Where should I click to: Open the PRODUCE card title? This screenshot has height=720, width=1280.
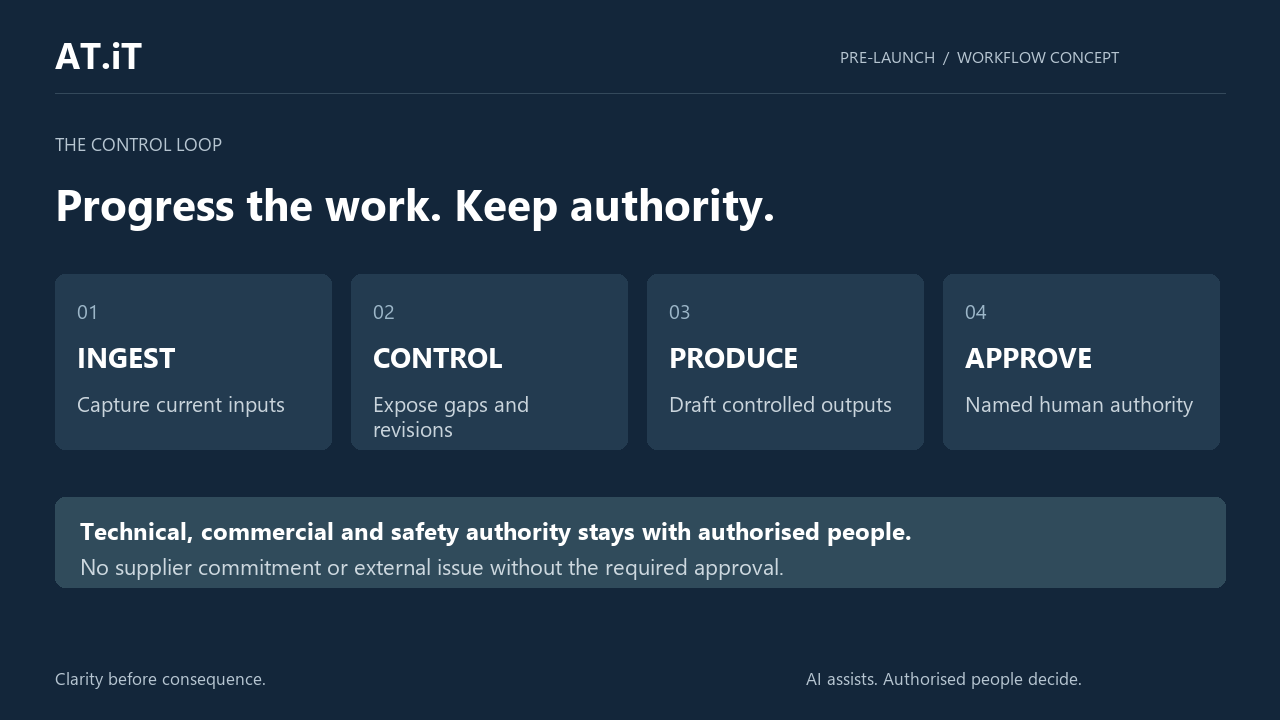coord(733,358)
